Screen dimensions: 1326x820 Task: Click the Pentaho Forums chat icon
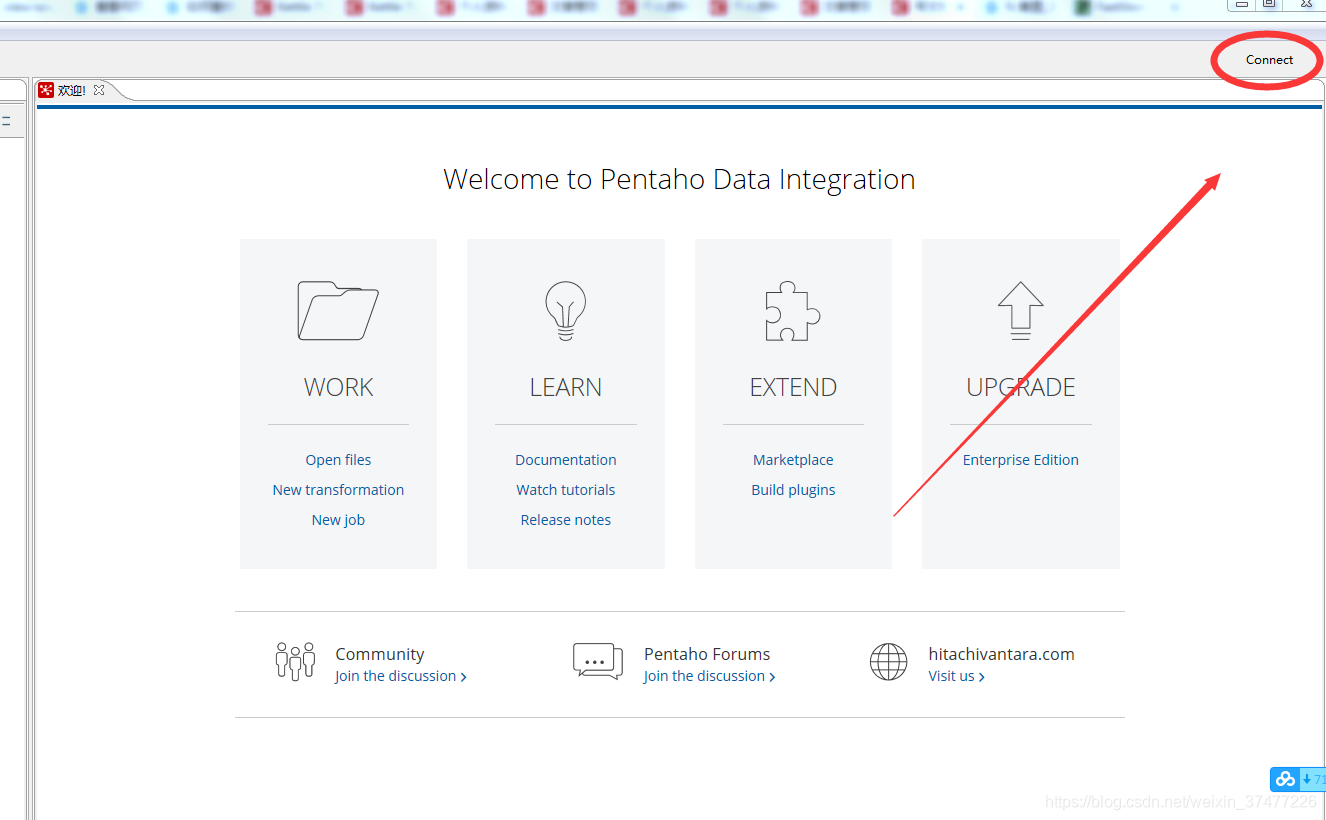[598, 662]
